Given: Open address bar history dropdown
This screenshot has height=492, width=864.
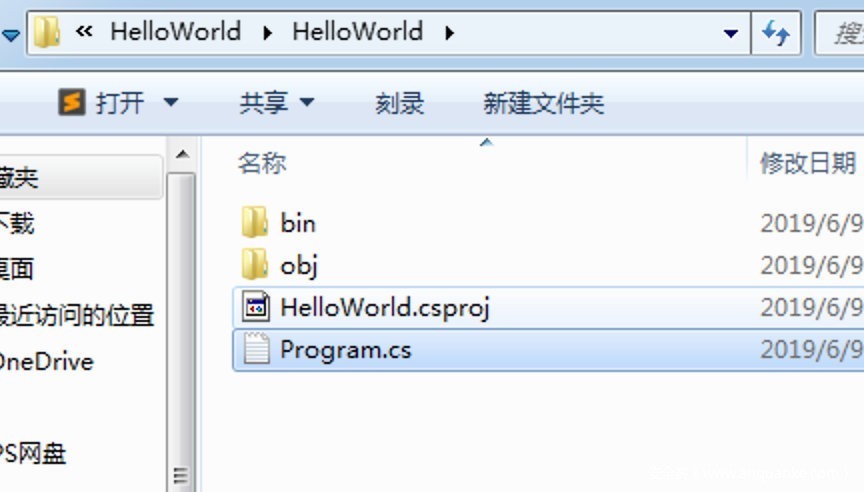Looking at the screenshot, I should (x=730, y=33).
